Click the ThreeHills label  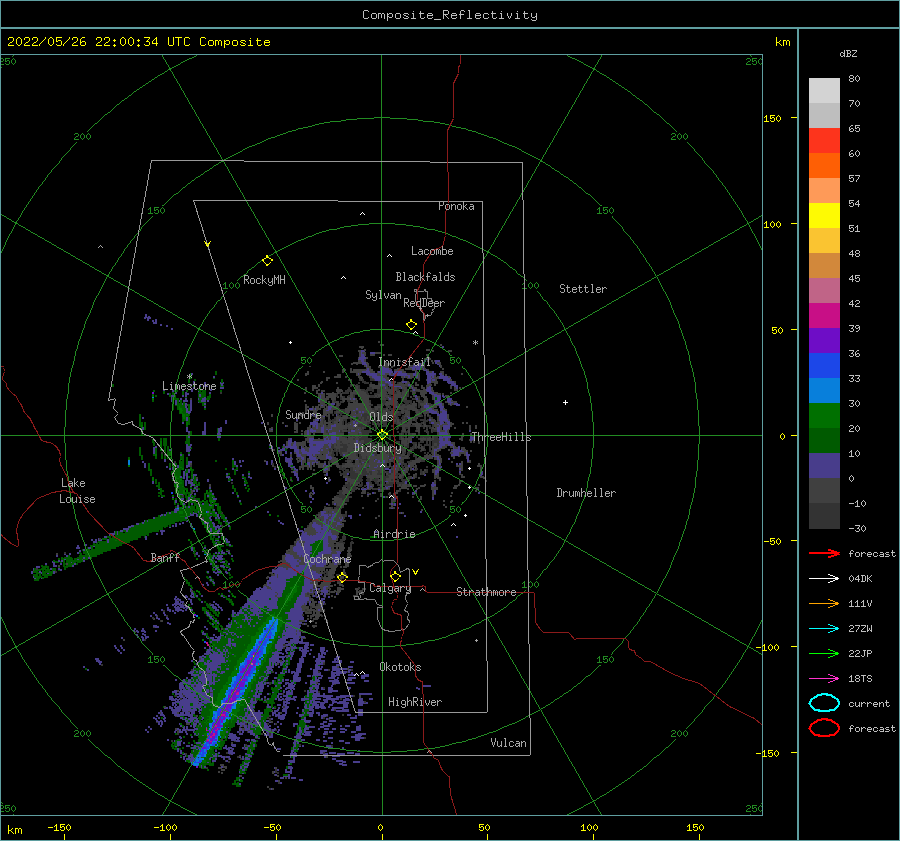pos(501,437)
